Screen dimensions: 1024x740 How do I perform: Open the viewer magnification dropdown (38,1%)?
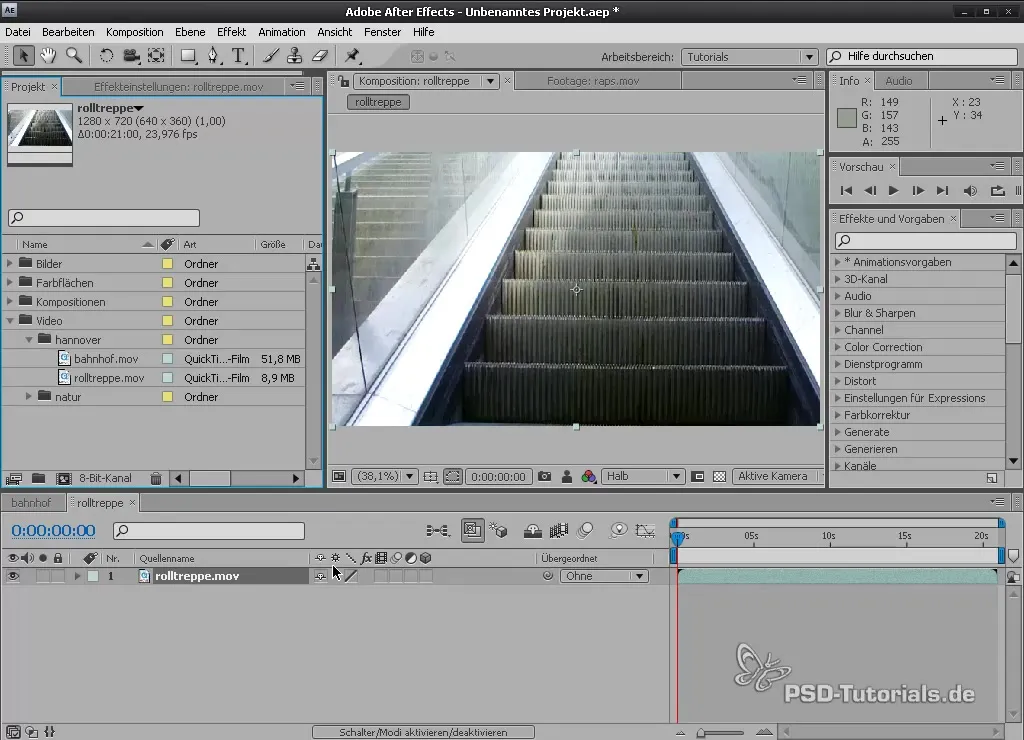(385, 477)
